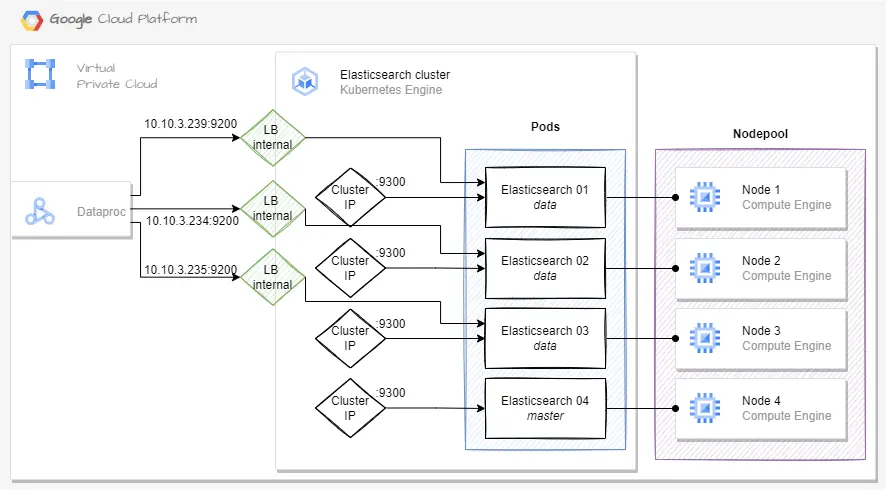Click the :9300 port label near Elasticsearch 02
Viewport: 887px width, 490px height.
tap(391, 253)
